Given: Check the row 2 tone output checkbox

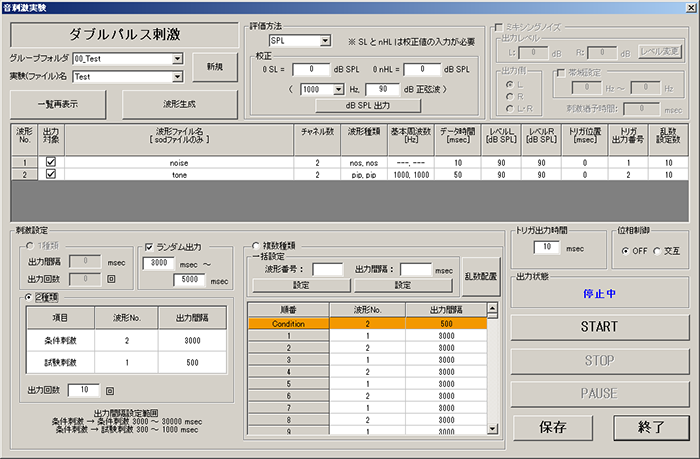Looking at the screenshot, I should [x=51, y=174].
